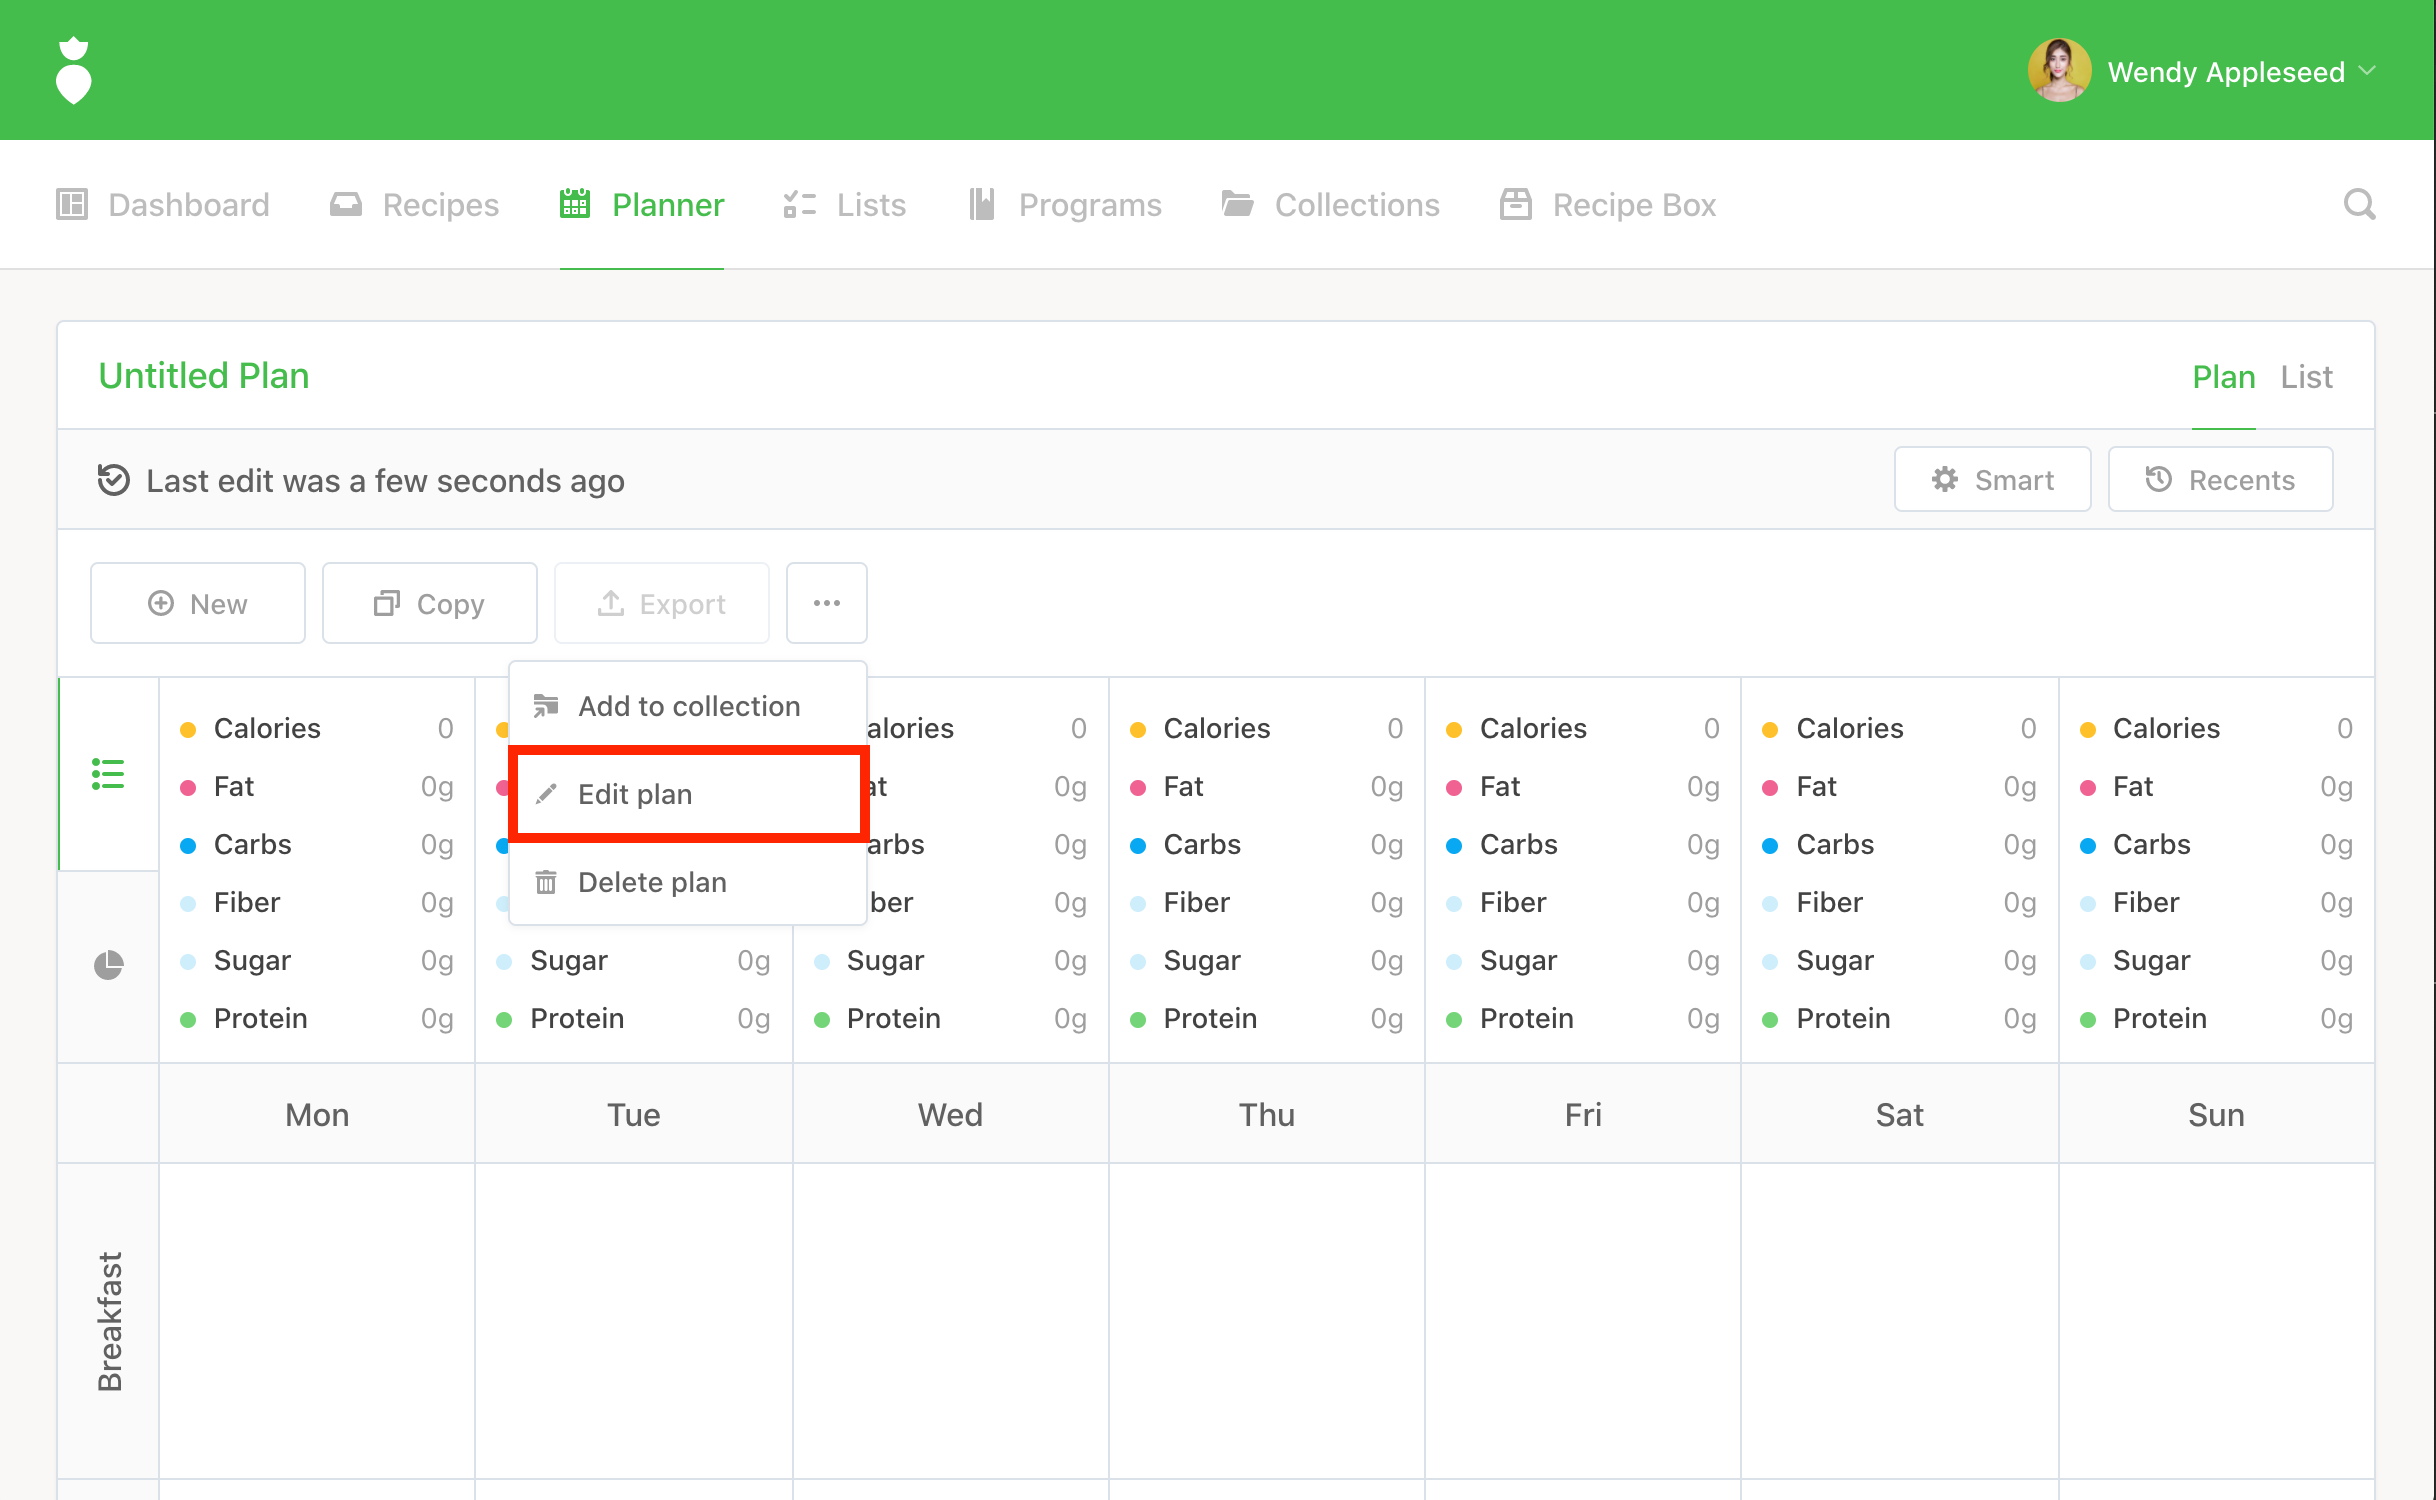Screen dimensions: 2436x1500
Task: Switch to the List view tab
Action: 2305,377
